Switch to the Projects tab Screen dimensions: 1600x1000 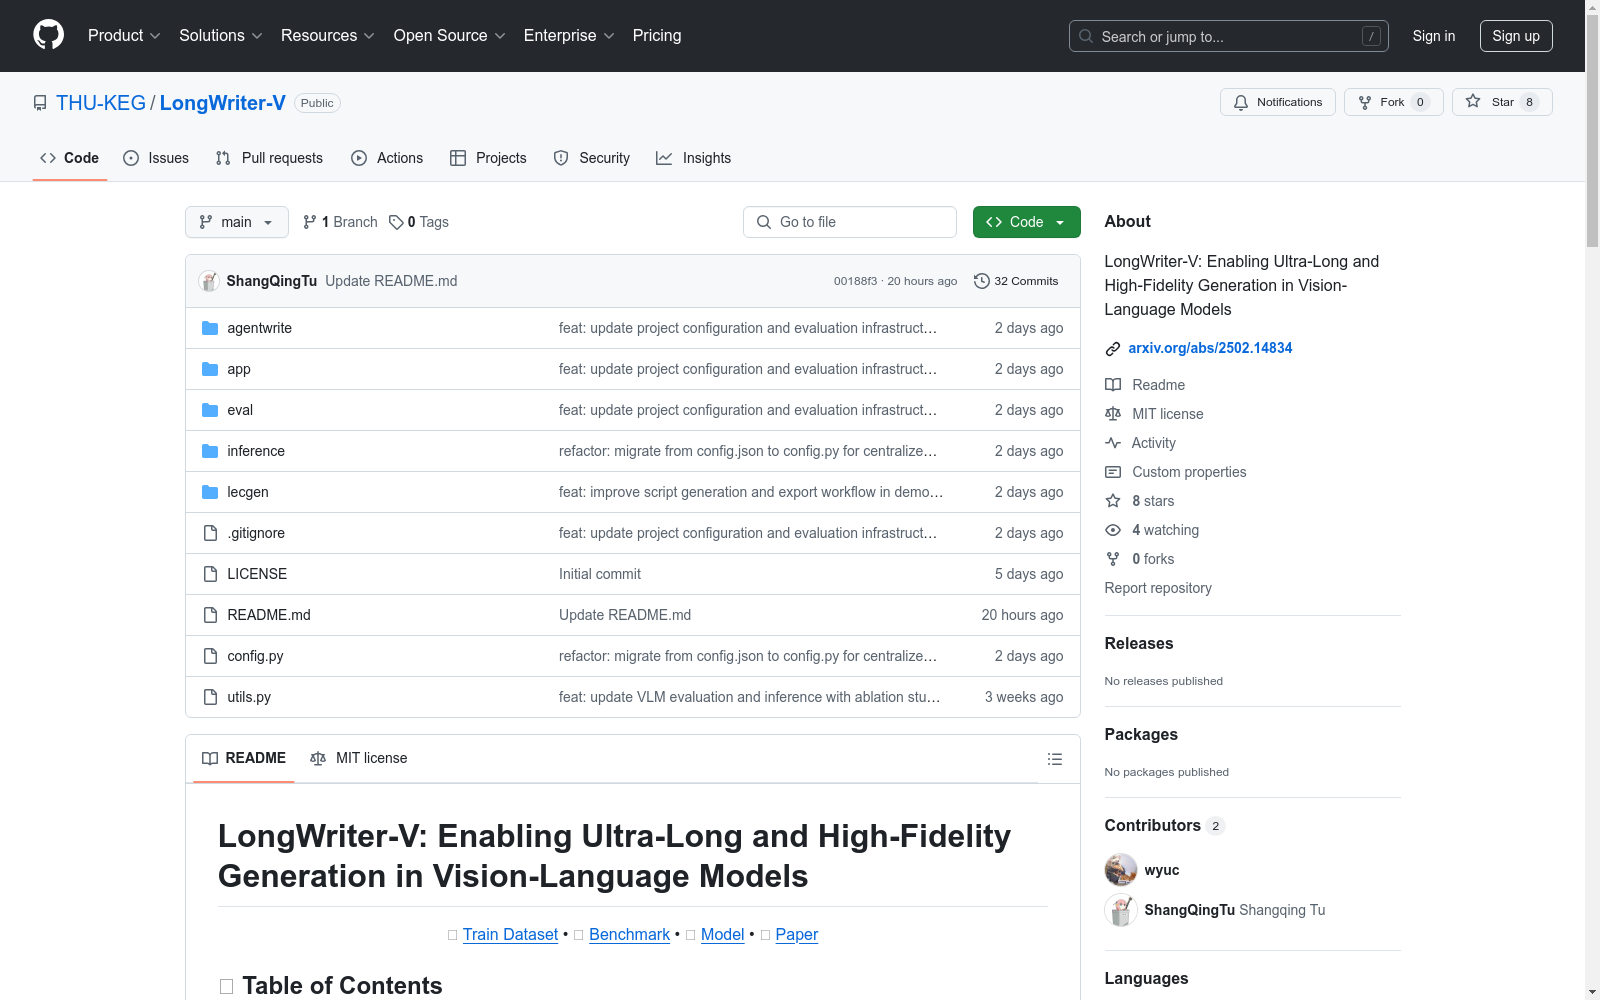(488, 158)
